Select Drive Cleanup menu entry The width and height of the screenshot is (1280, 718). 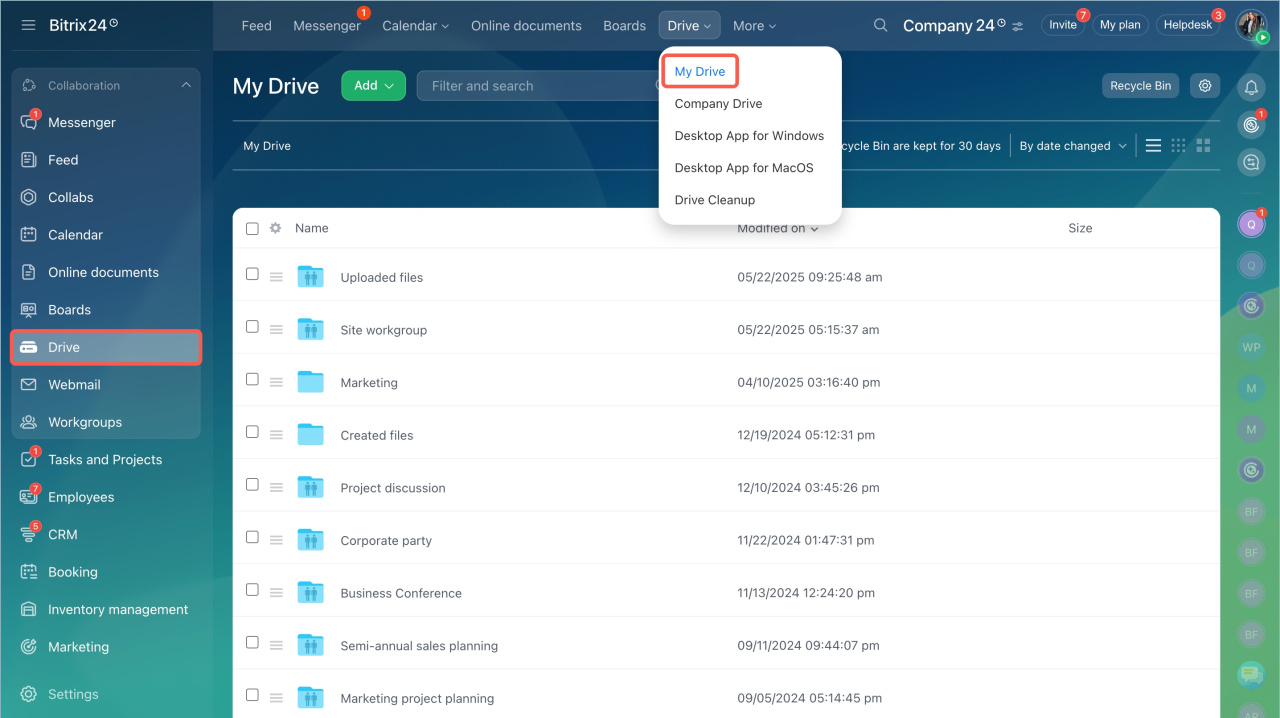coord(714,200)
